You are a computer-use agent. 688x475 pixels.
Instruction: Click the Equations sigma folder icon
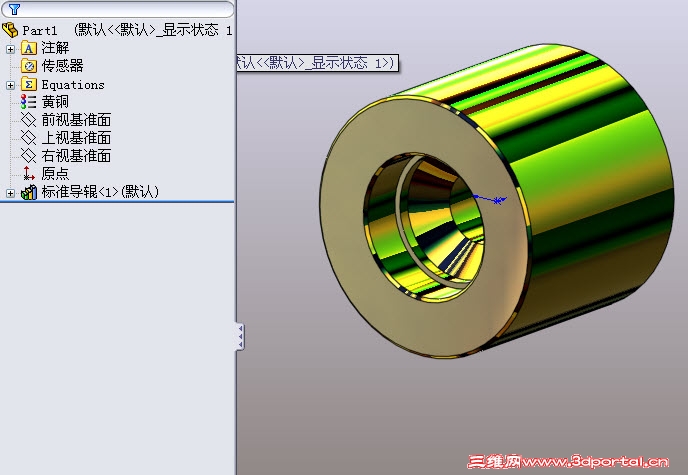coord(29,84)
